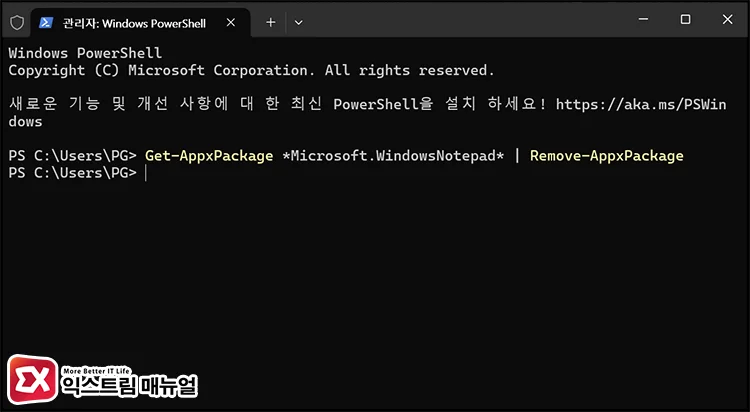Click the administrator shield icon in title bar
Image resolution: width=750 pixels, height=412 pixels.
(17, 22)
